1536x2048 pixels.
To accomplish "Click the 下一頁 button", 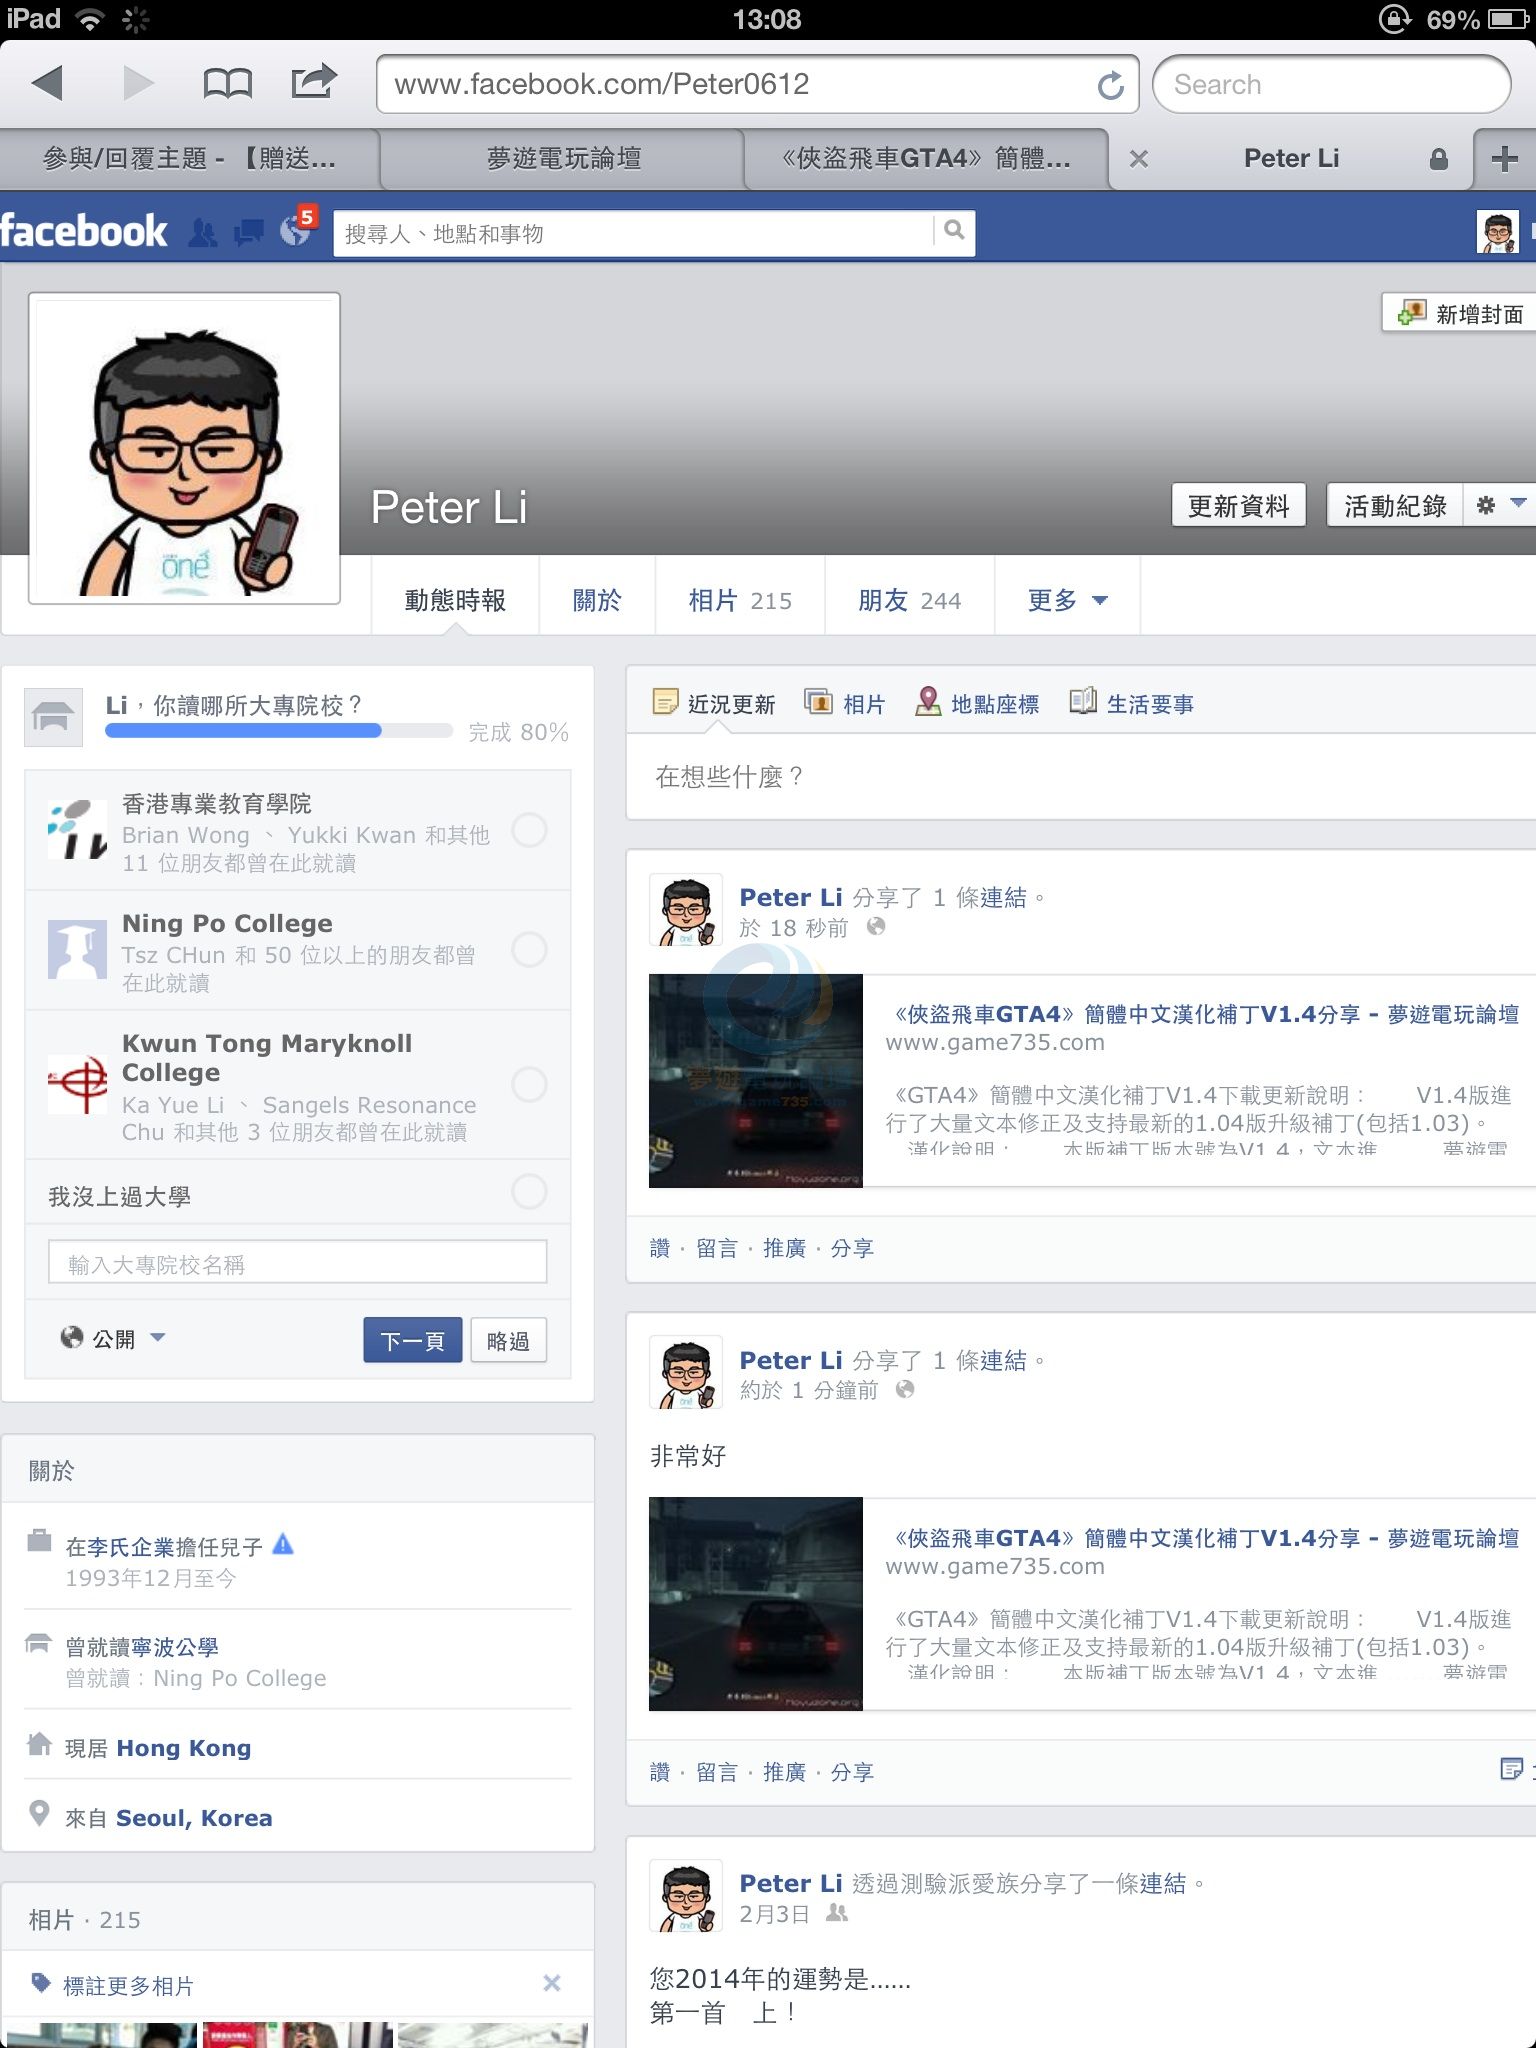I will pyautogui.click(x=412, y=1340).
